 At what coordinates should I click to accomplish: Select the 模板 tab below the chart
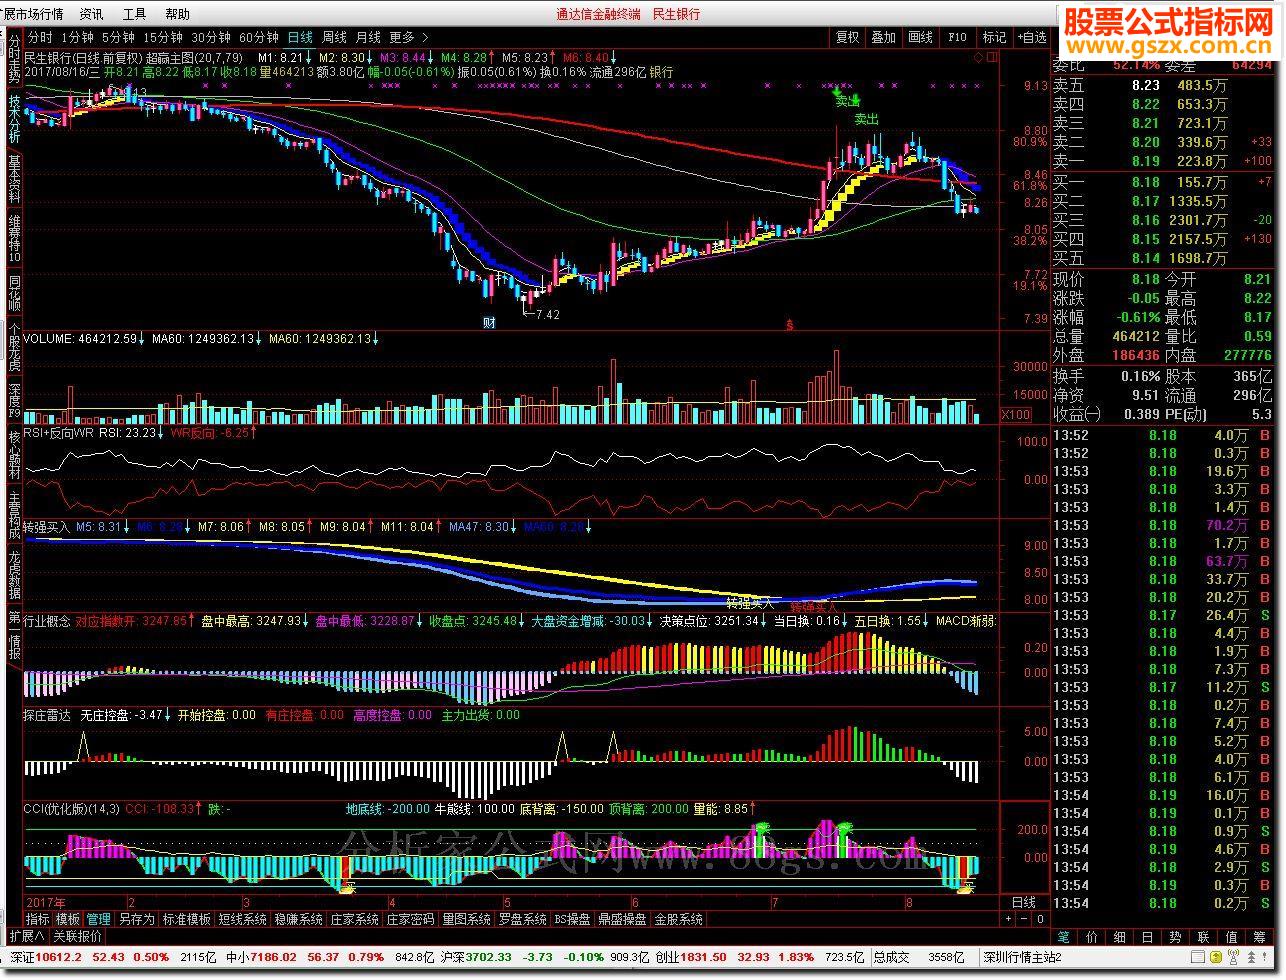pos(68,919)
